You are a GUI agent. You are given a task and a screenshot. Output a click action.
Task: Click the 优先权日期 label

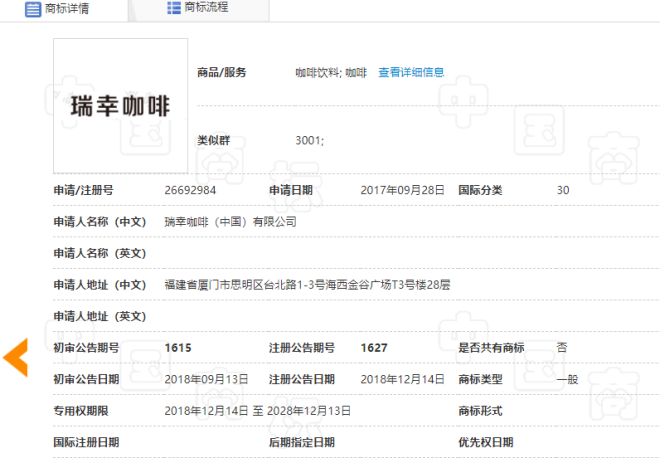click(486, 442)
